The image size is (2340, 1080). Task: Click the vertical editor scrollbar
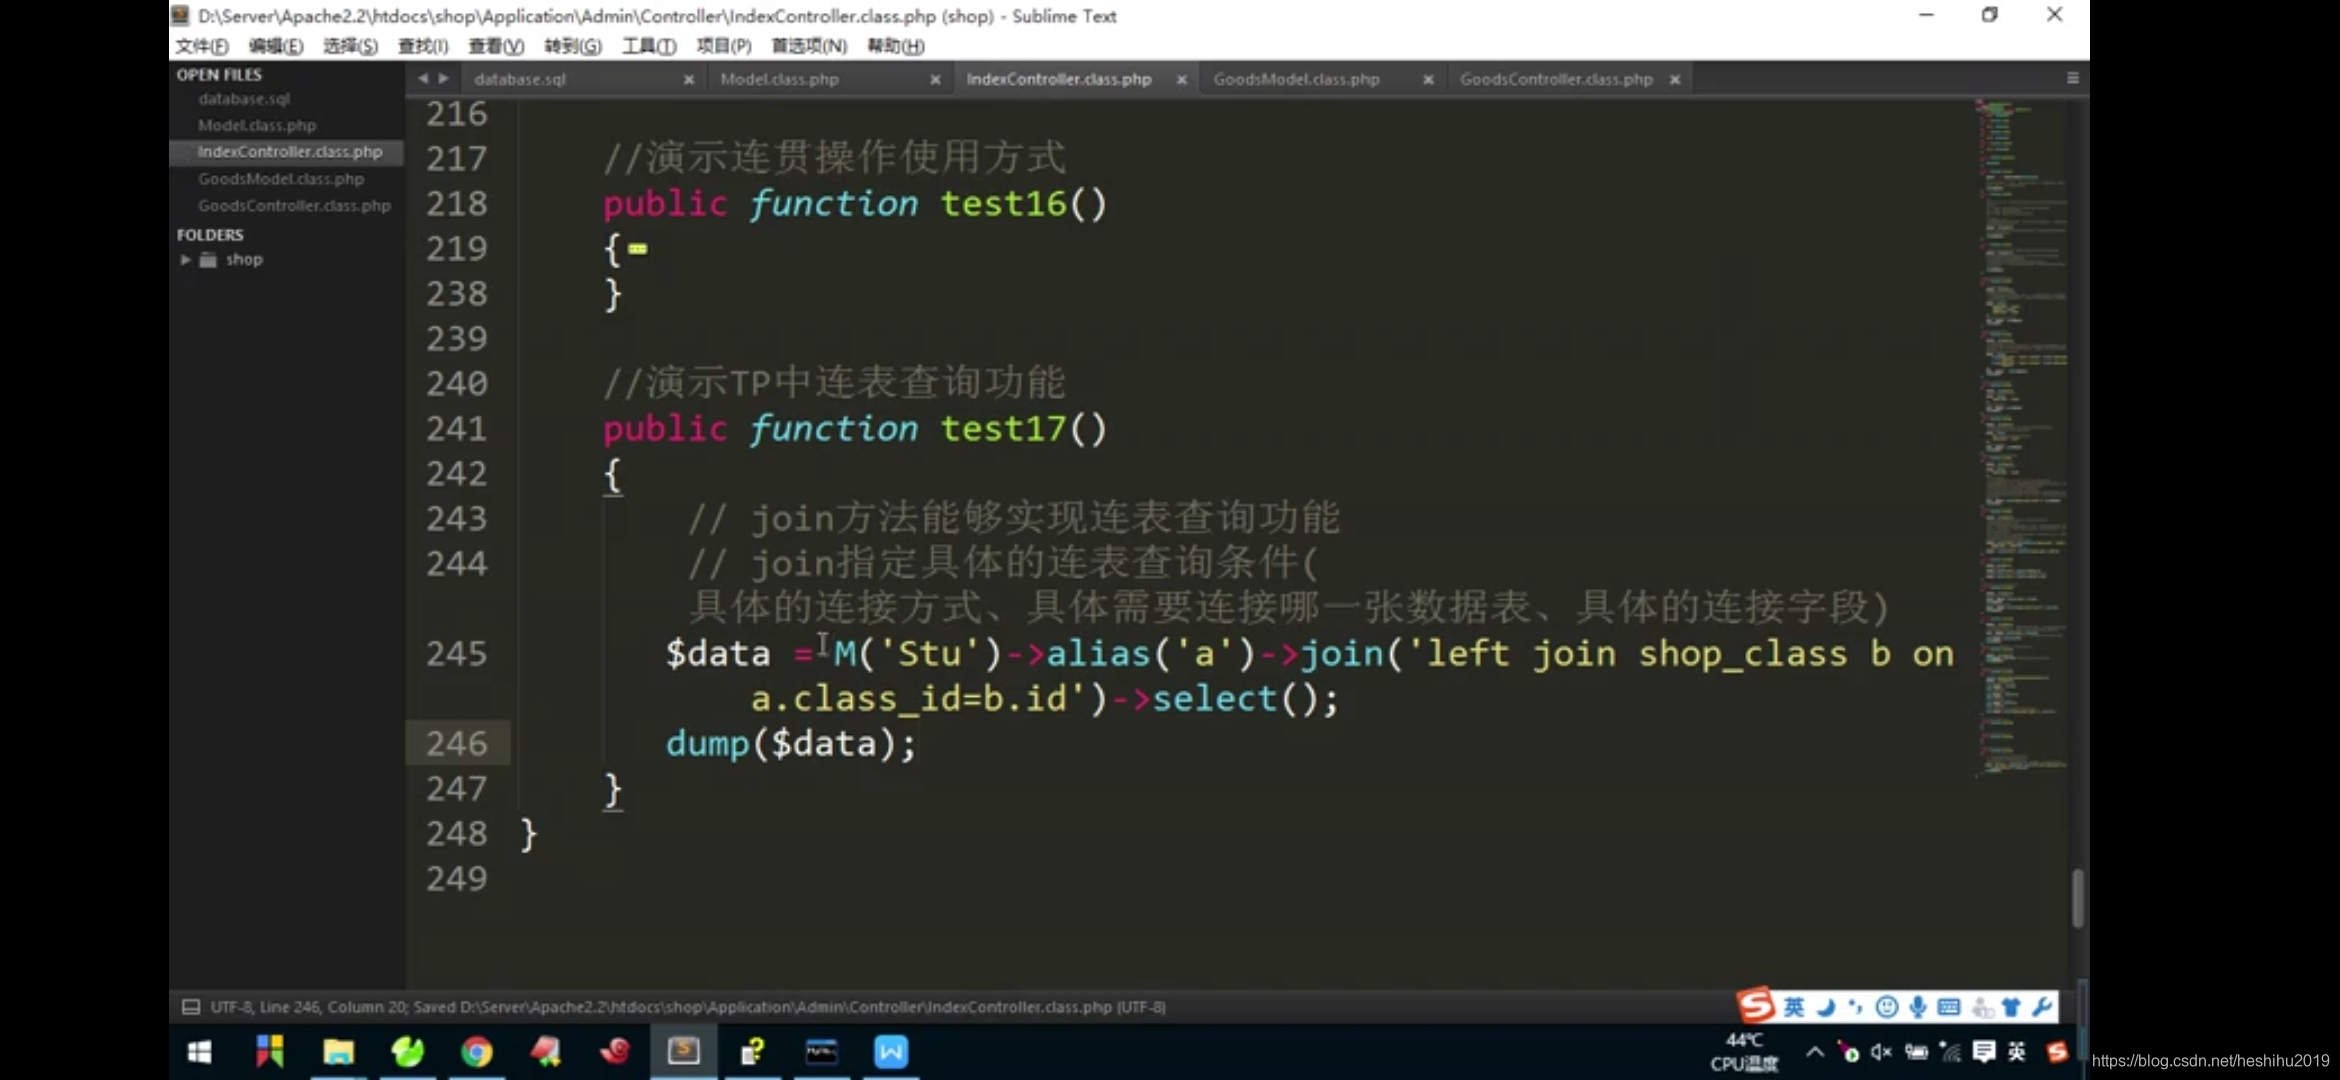(2078, 898)
